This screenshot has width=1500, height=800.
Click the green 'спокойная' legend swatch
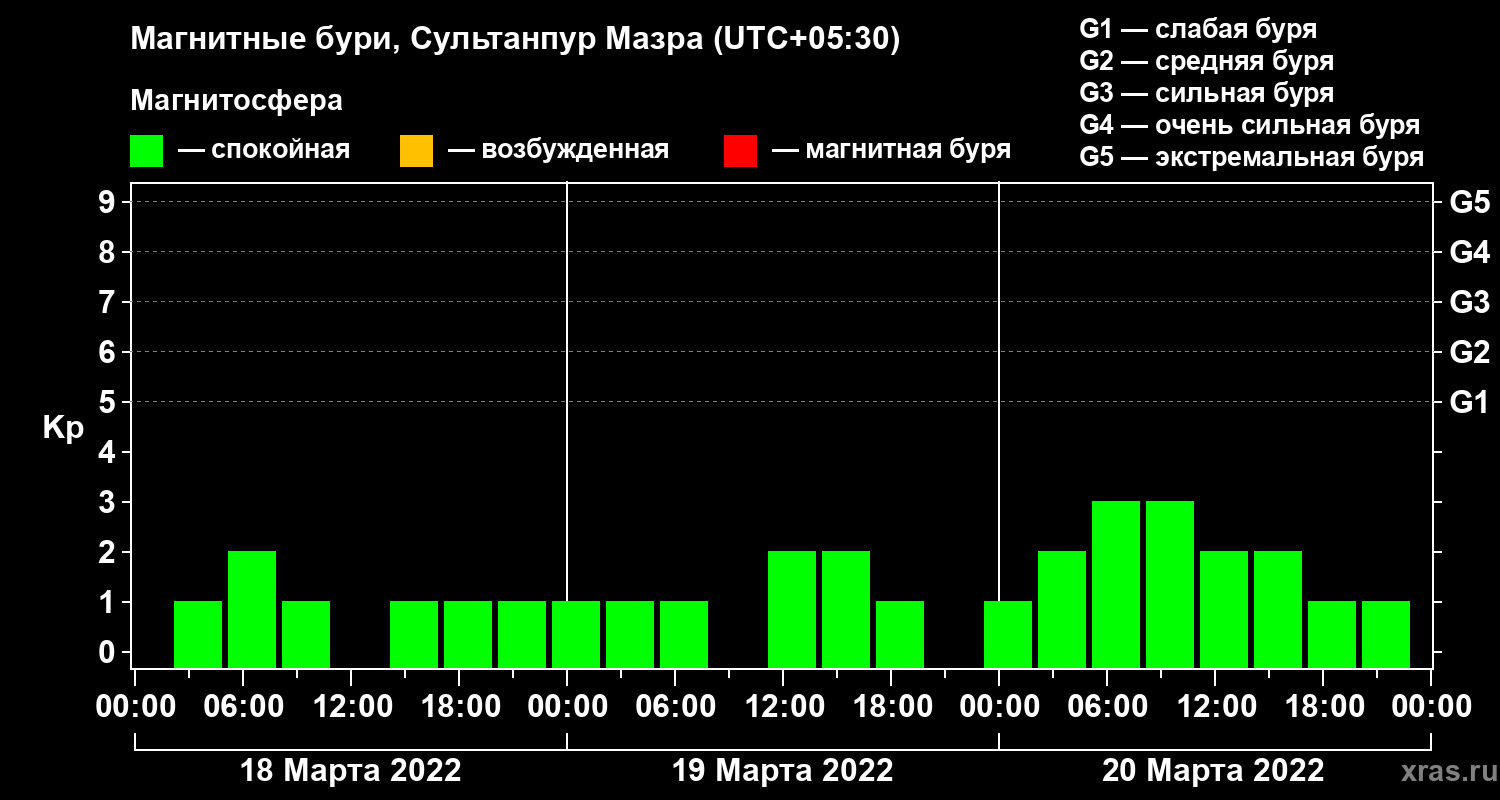[x=146, y=151]
